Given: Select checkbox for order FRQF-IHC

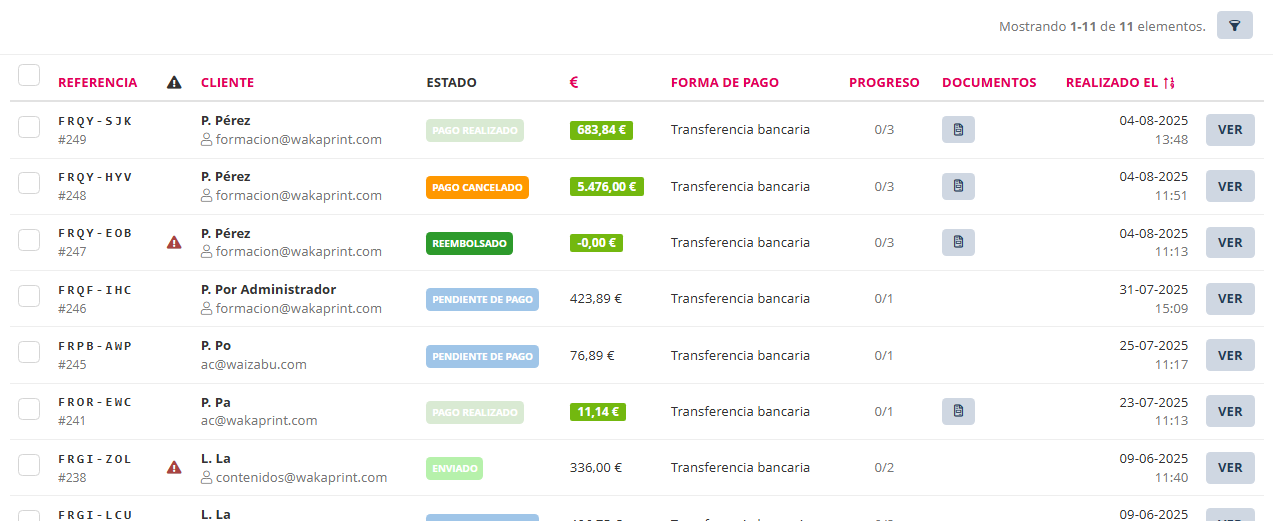Looking at the screenshot, I should click(x=29, y=296).
